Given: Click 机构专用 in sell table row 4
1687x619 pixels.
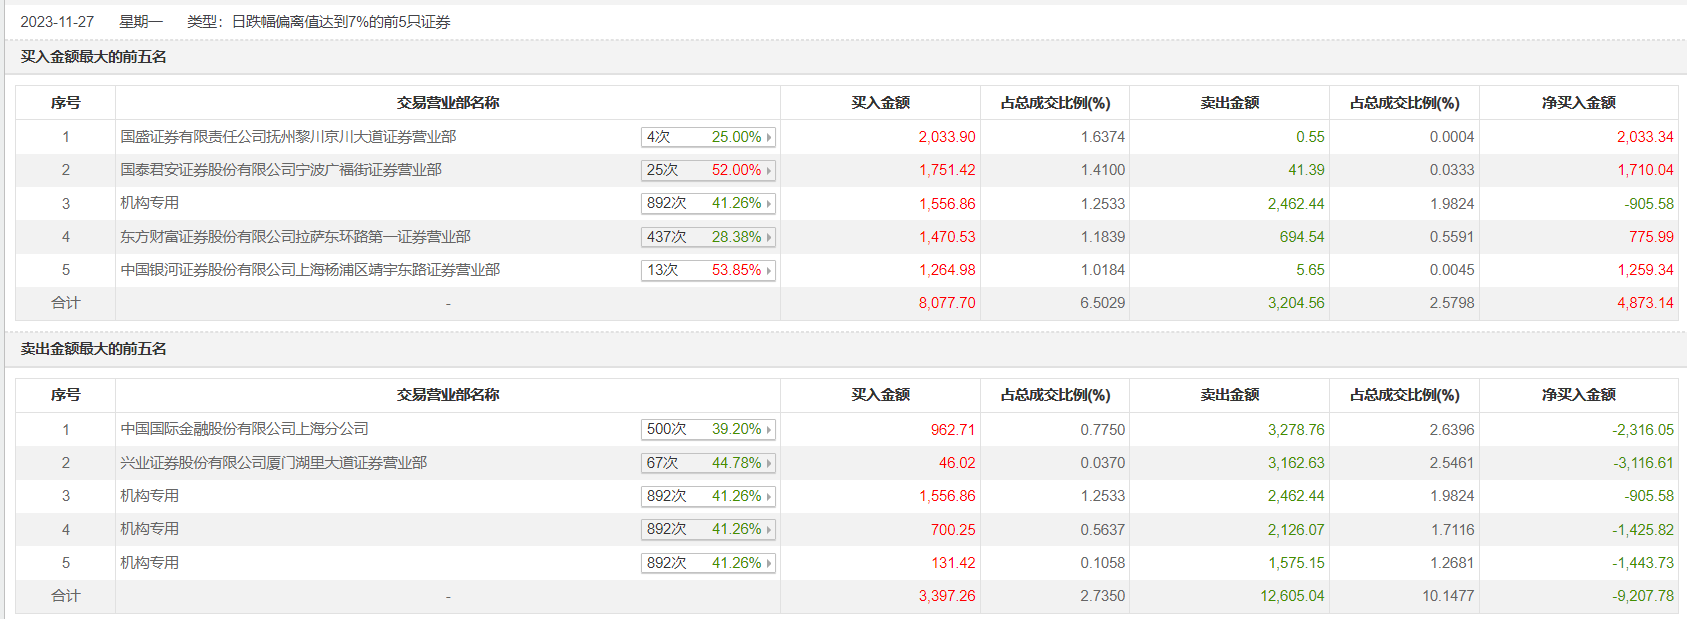Looking at the screenshot, I should [x=150, y=529].
